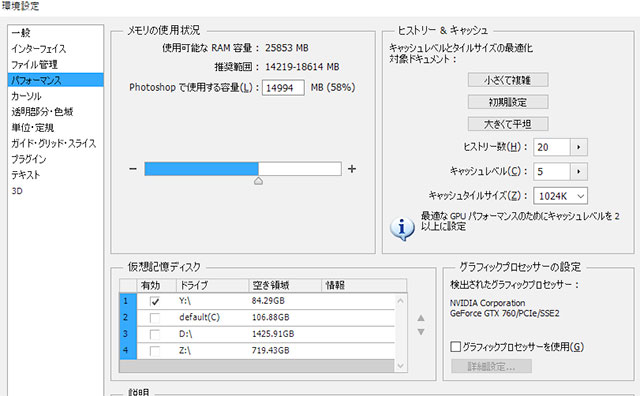
Task: Select インターフェイス in the sidebar
Action: click(38, 49)
